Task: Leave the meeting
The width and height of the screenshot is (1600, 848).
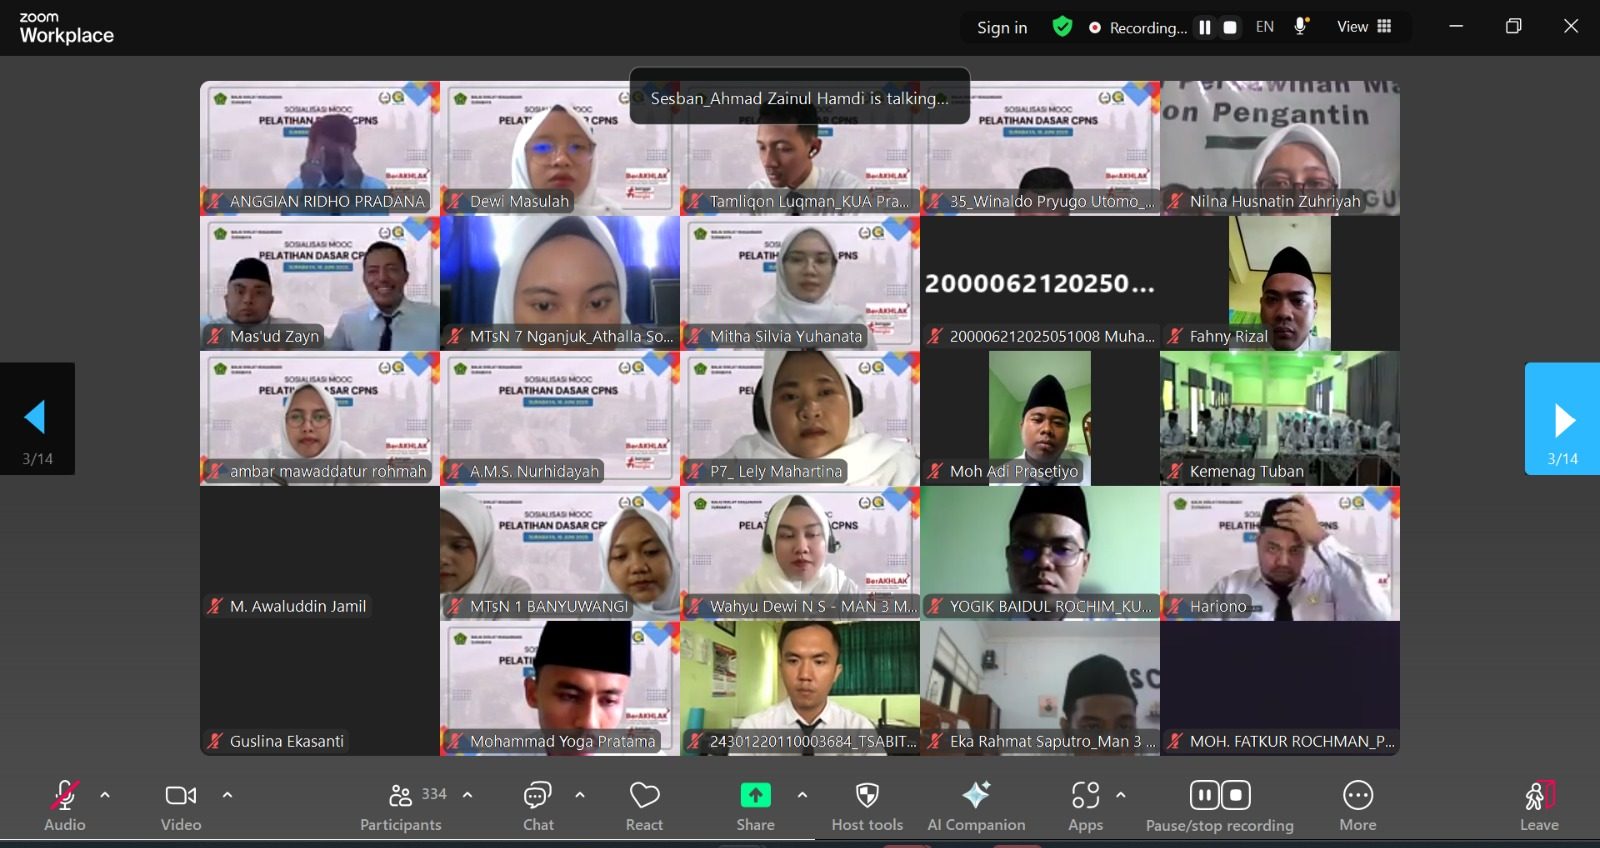Action: [x=1539, y=806]
